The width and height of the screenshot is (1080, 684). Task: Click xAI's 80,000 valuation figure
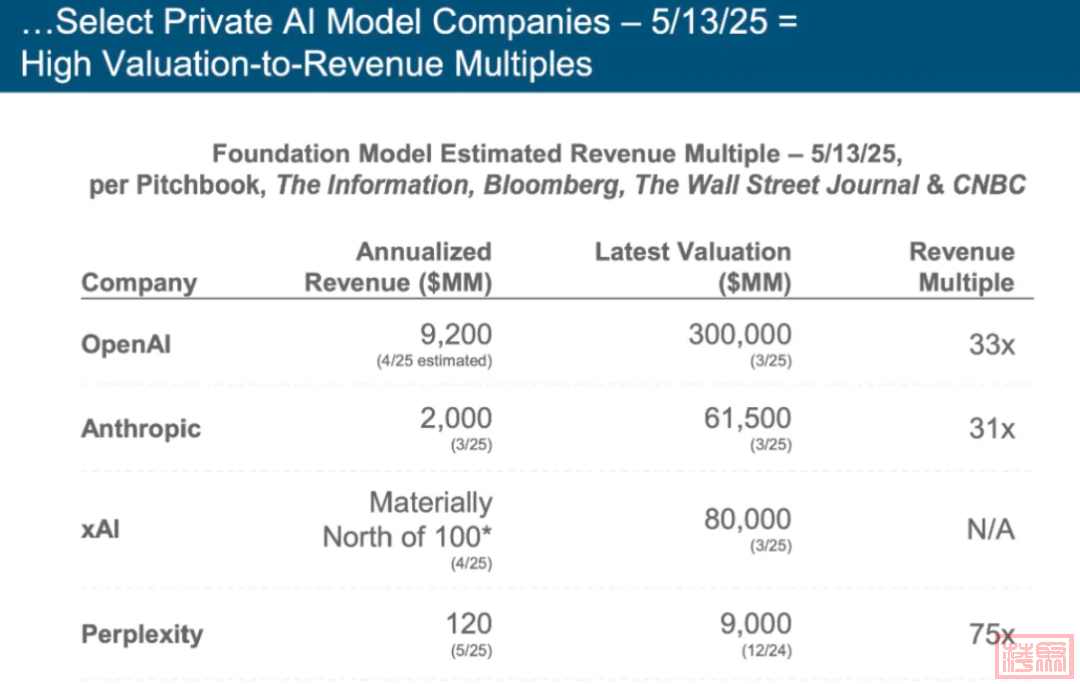pos(747,519)
